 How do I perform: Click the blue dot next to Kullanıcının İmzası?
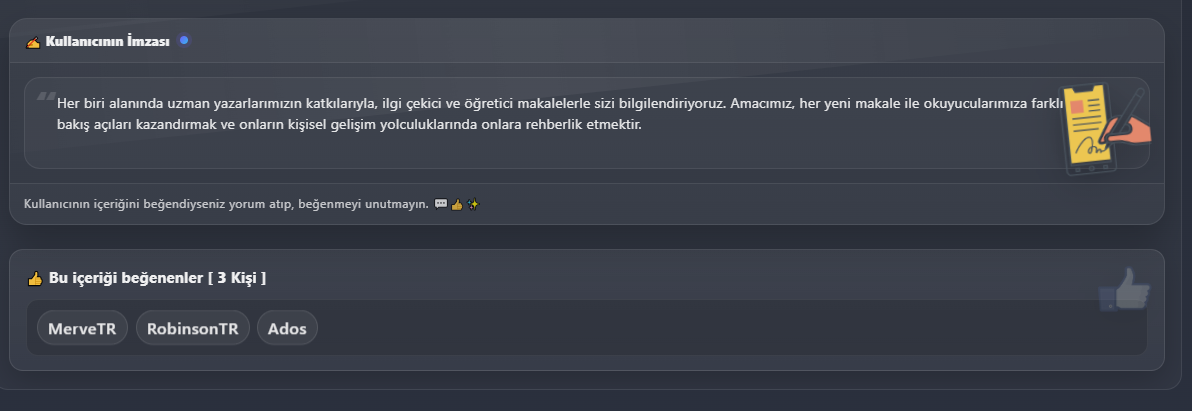pyautogui.click(x=184, y=40)
